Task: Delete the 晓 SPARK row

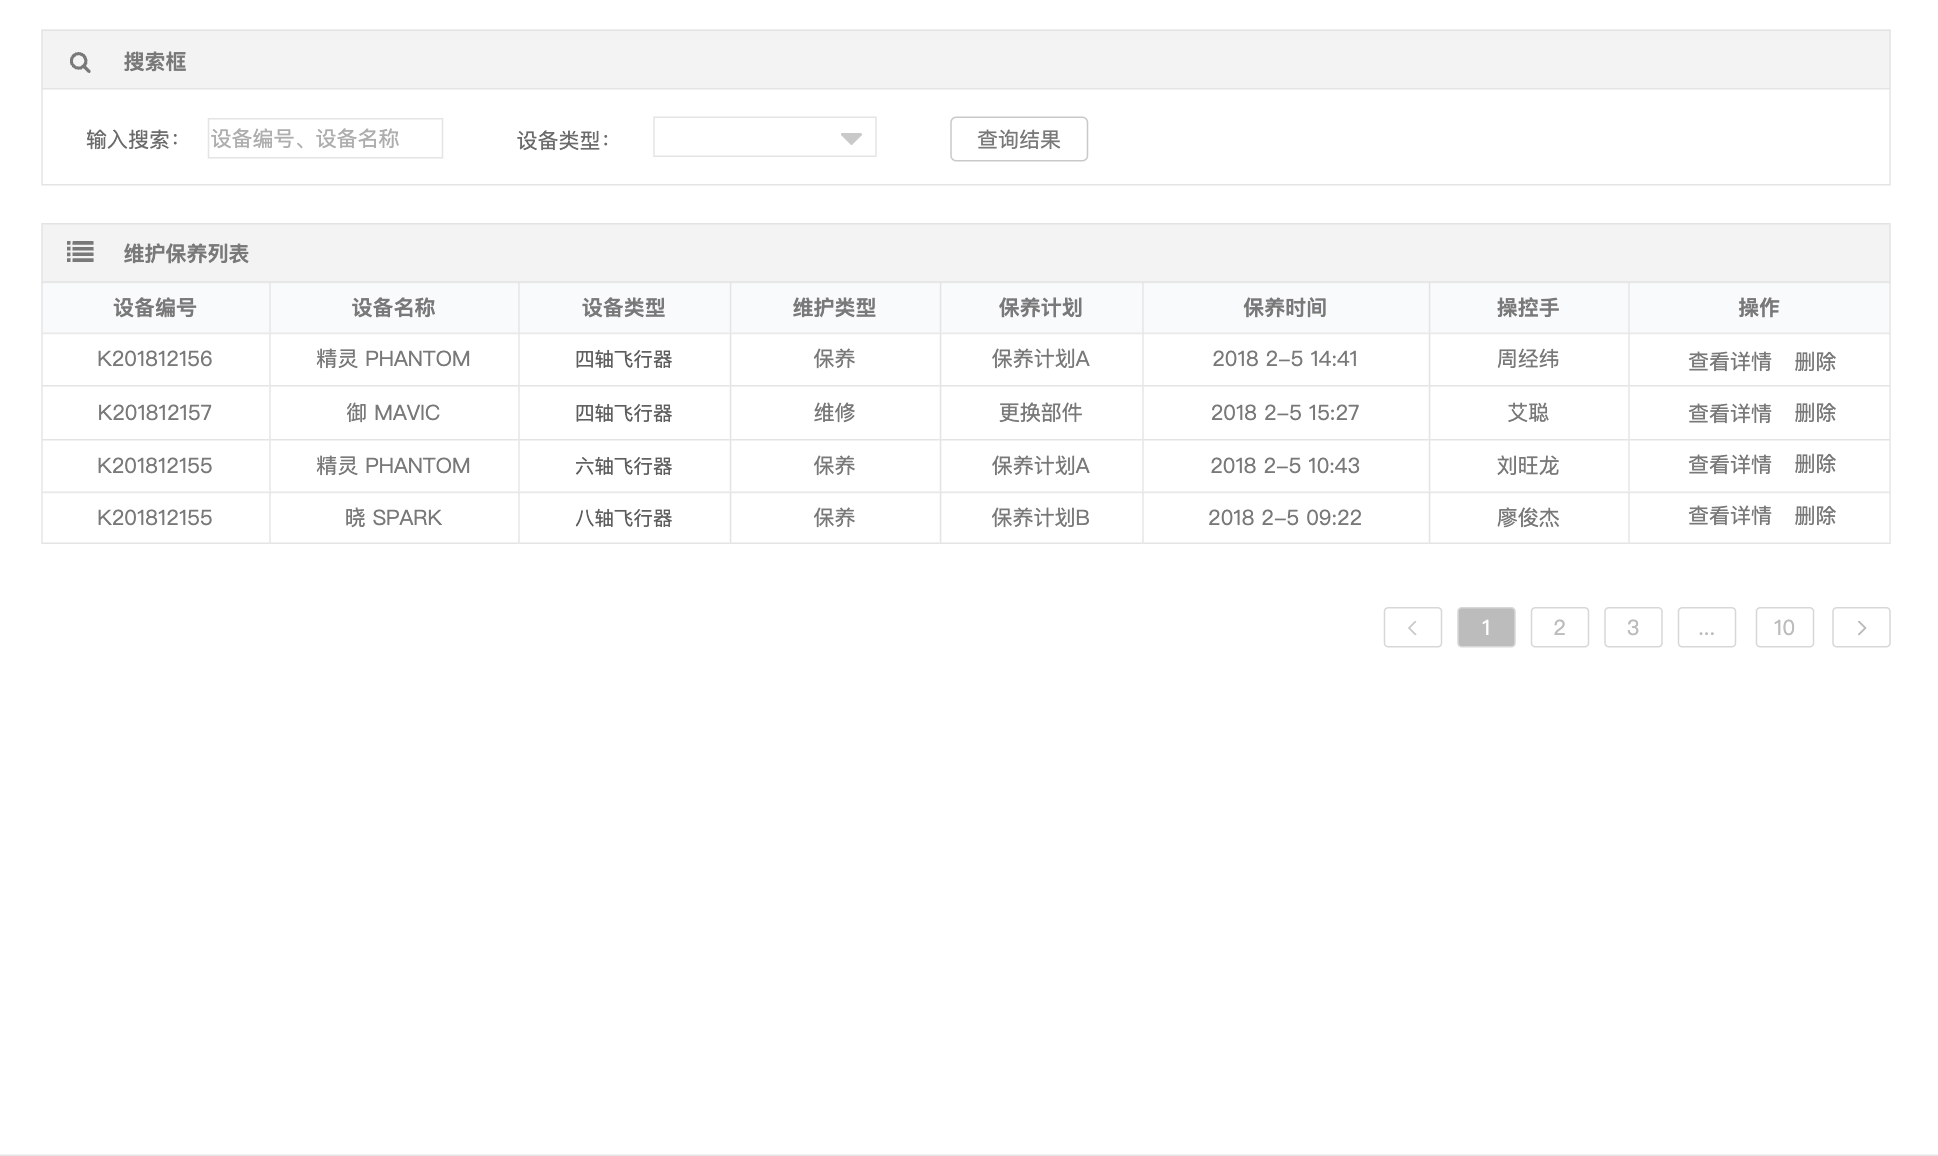Action: tap(1814, 516)
